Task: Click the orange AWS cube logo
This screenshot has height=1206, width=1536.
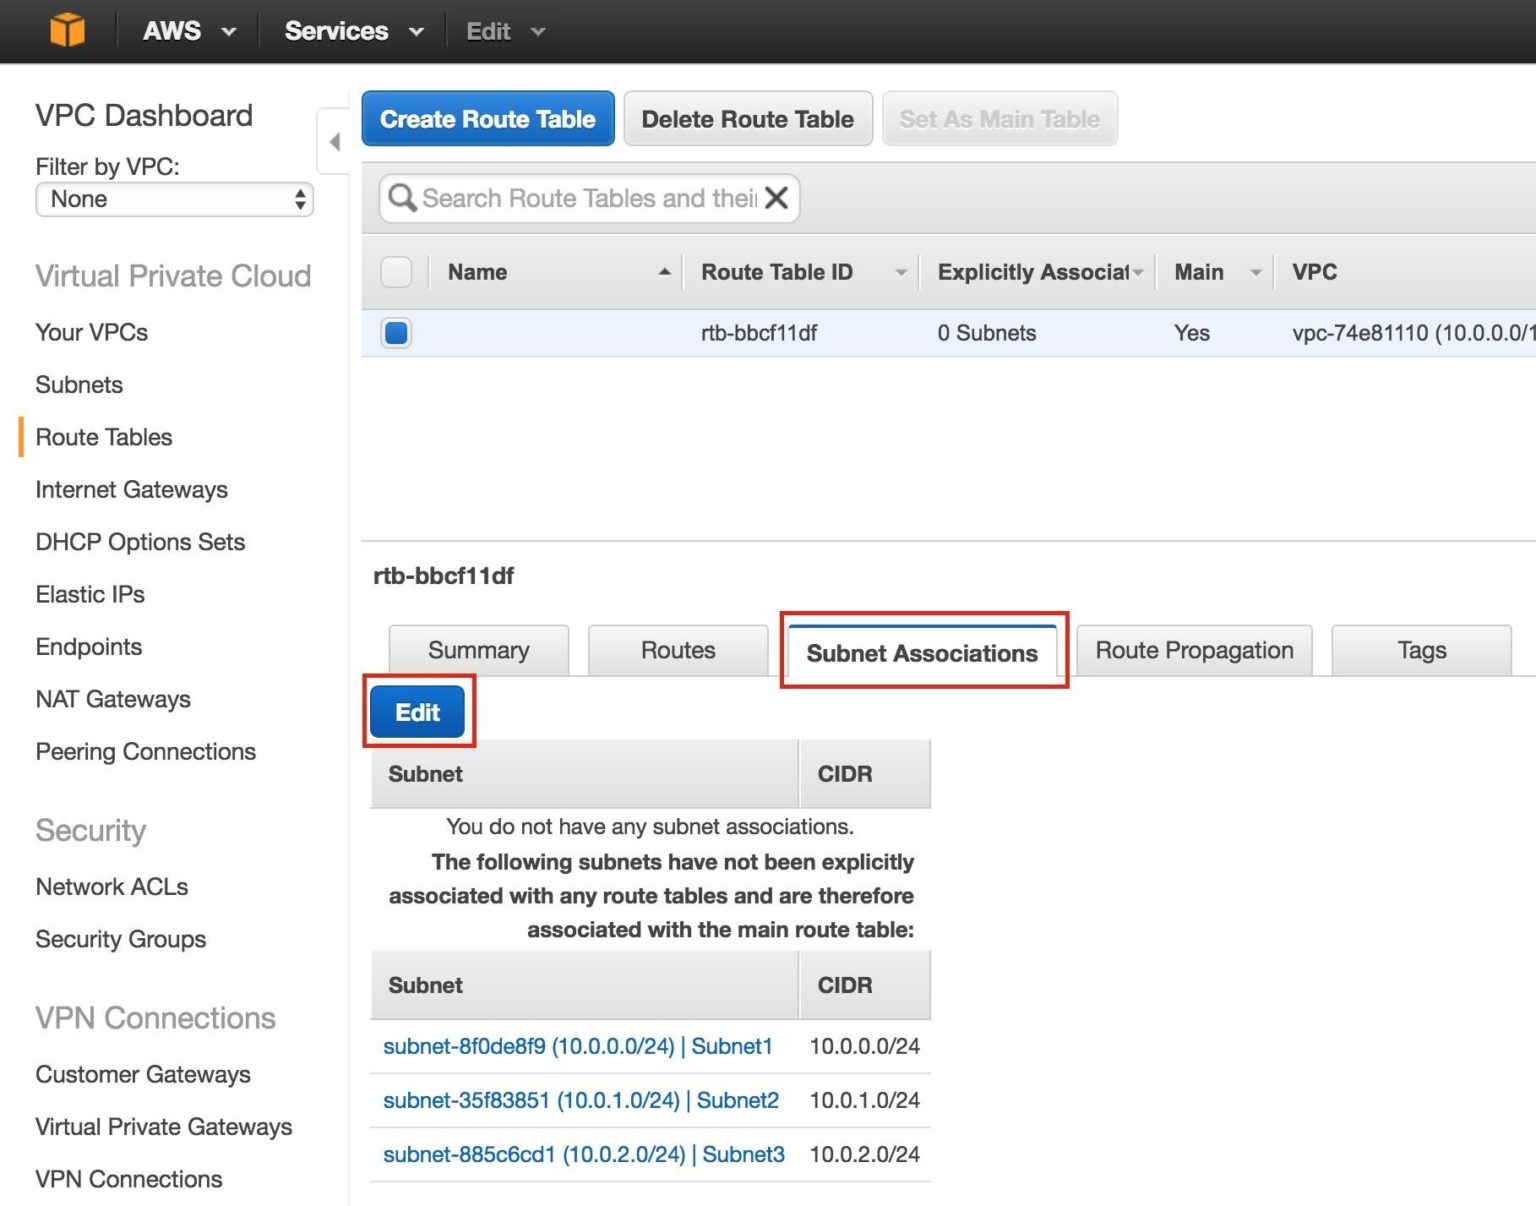Action: pyautogui.click(x=67, y=30)
